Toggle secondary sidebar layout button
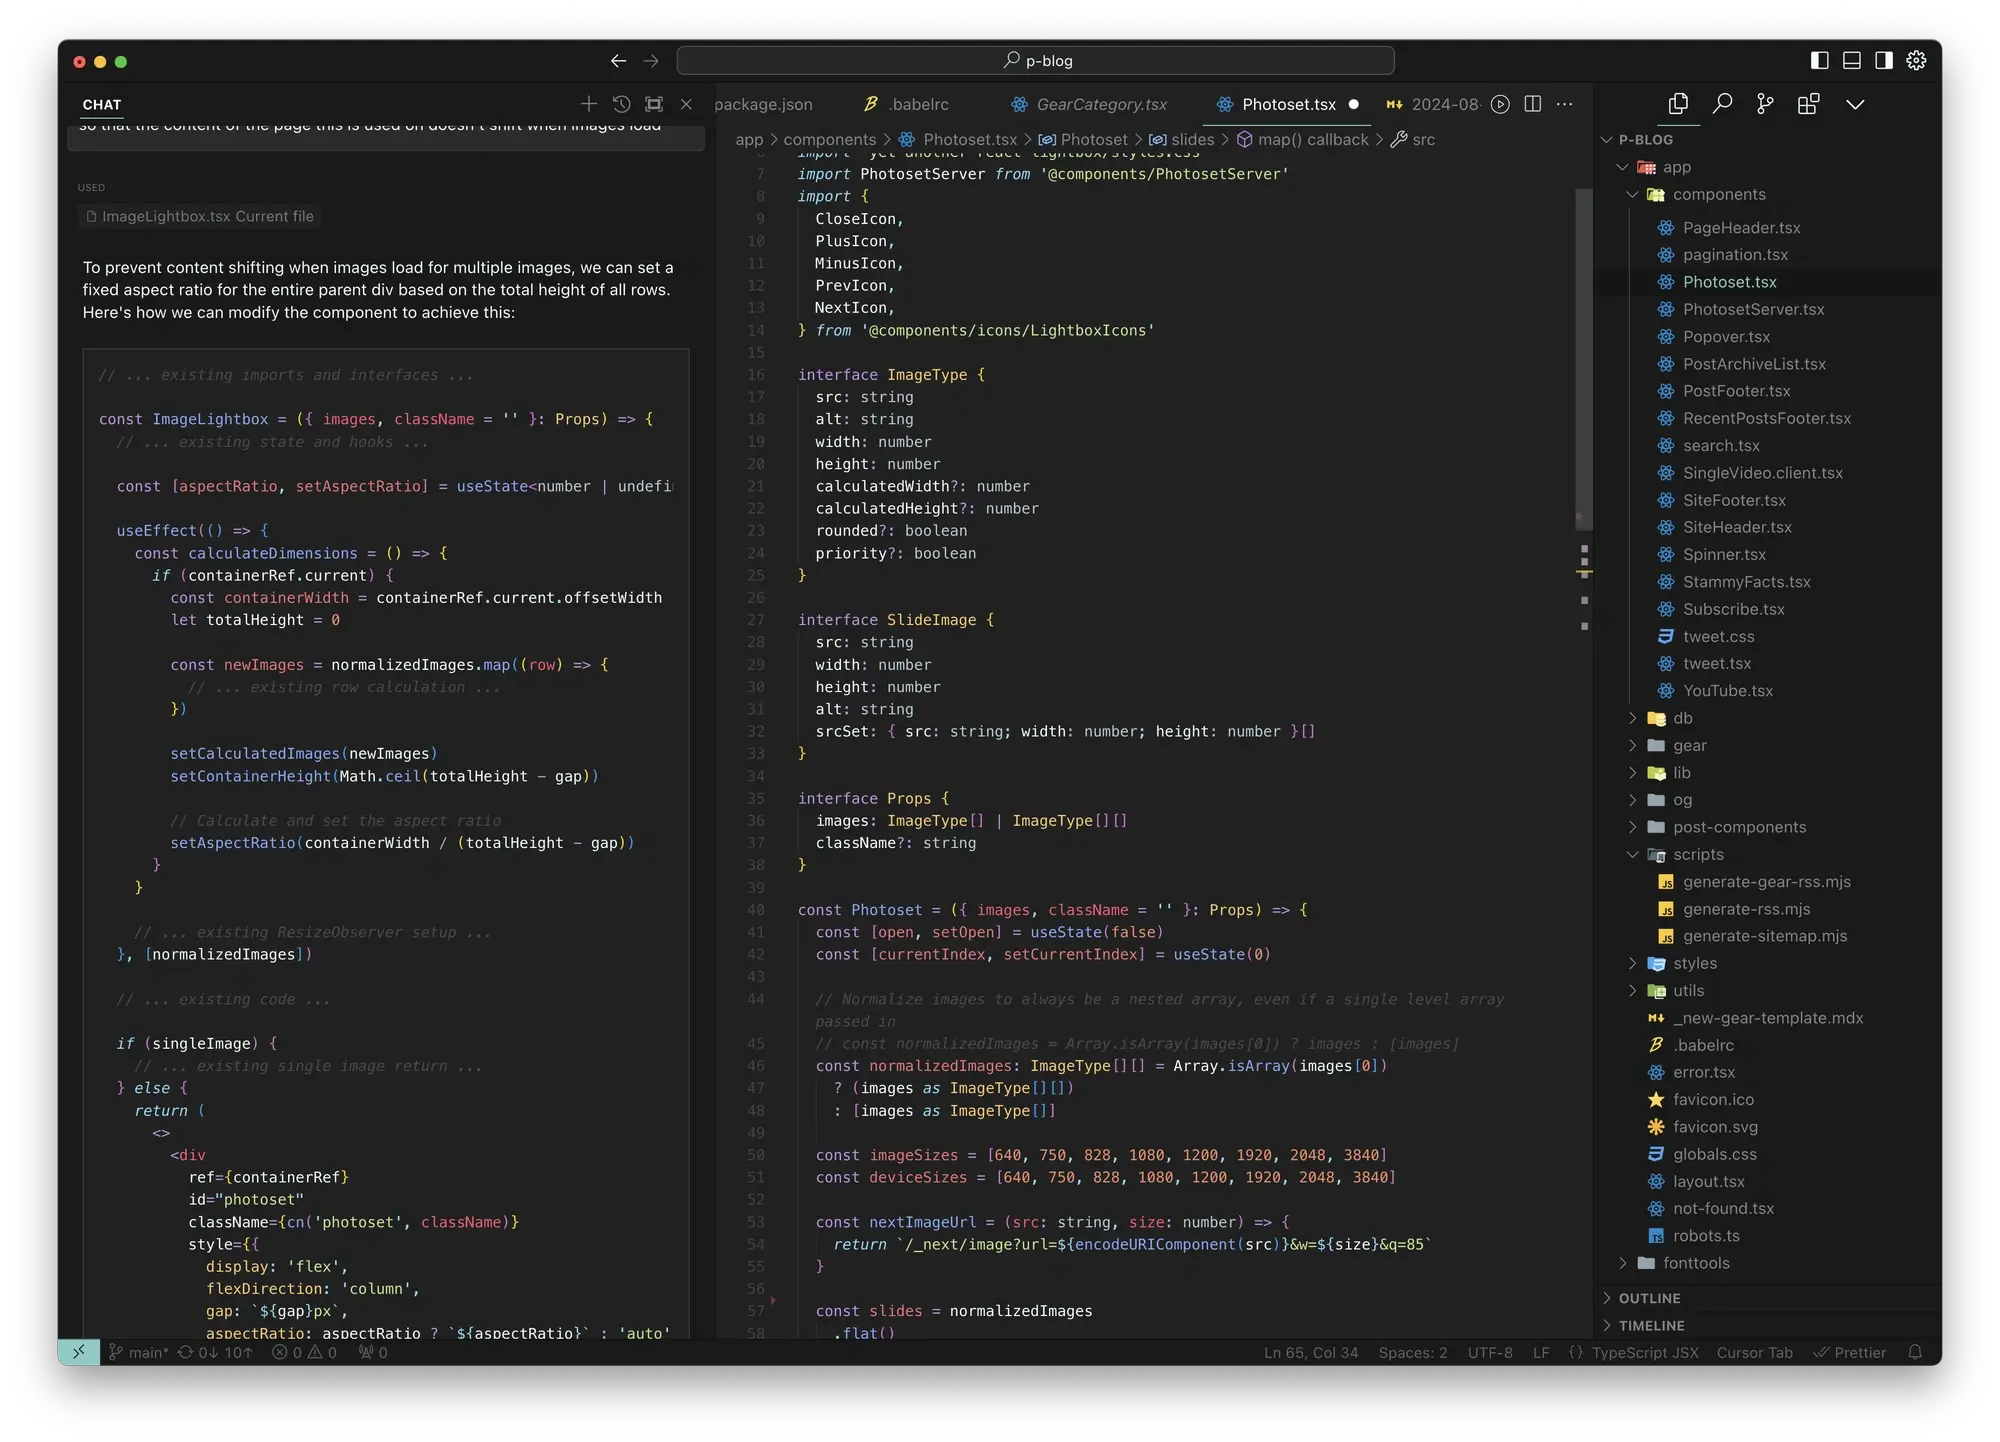2000x1442 pixels. point(1884,61)
